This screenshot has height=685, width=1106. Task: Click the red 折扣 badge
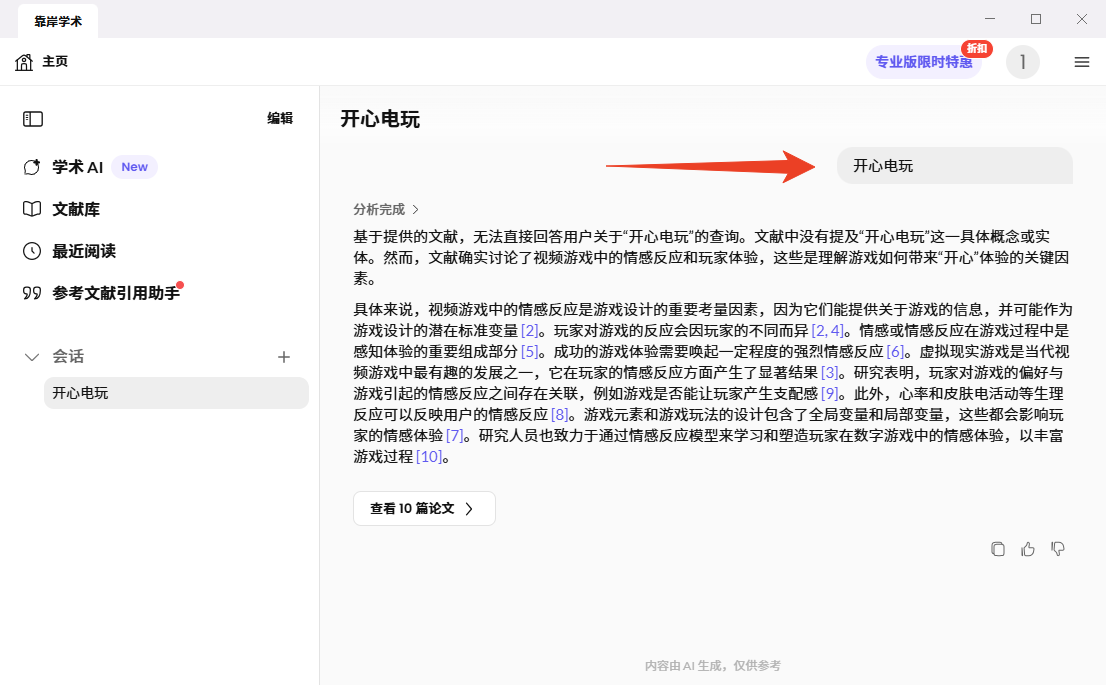[977, 48]
